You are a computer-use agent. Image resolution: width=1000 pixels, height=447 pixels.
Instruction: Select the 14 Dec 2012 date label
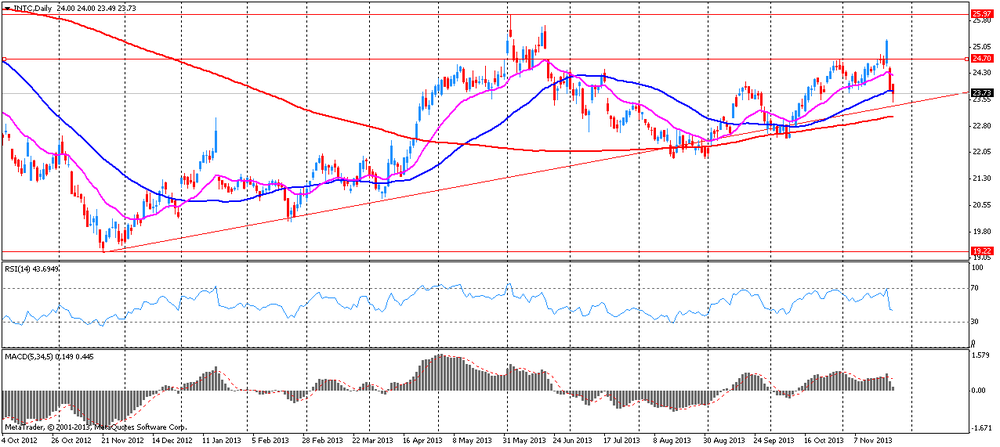coord(174,441)
